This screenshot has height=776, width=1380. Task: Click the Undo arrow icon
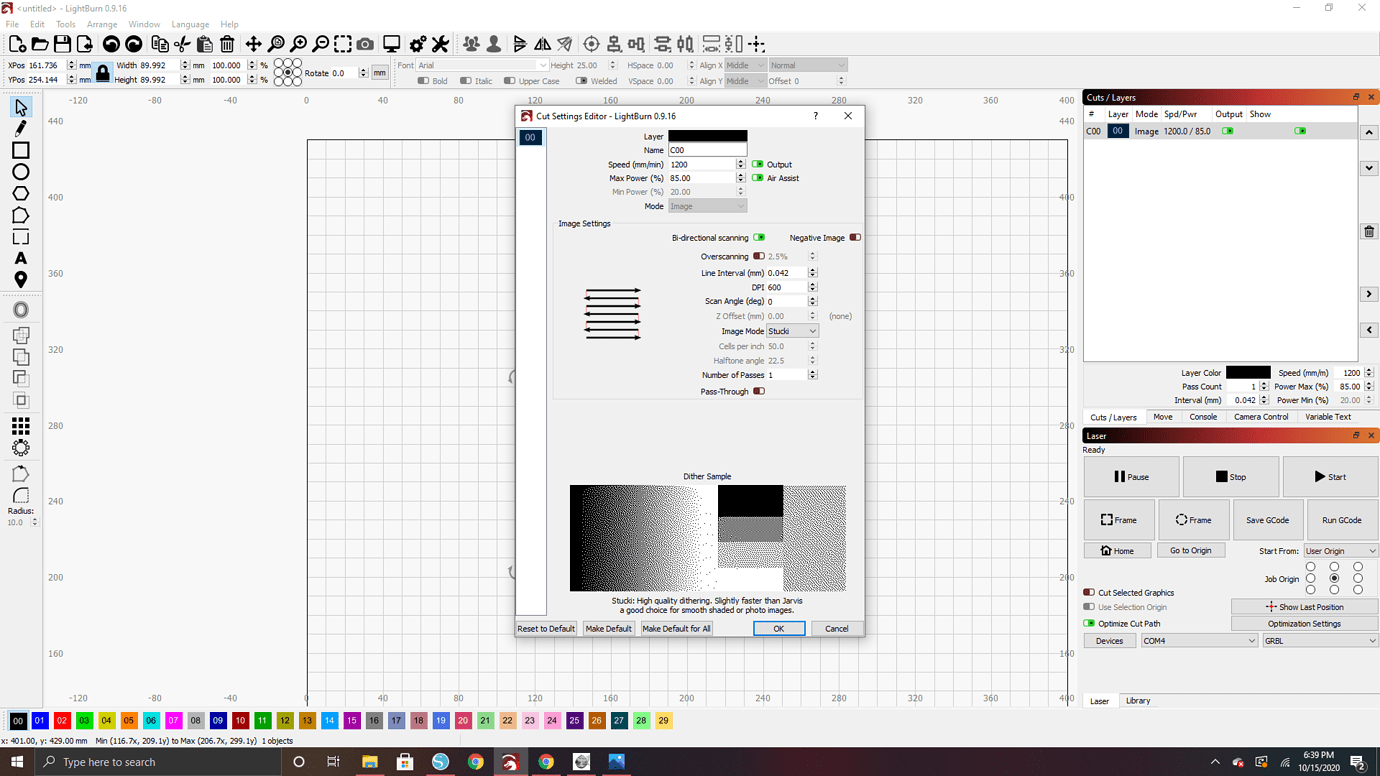point(111,44)
